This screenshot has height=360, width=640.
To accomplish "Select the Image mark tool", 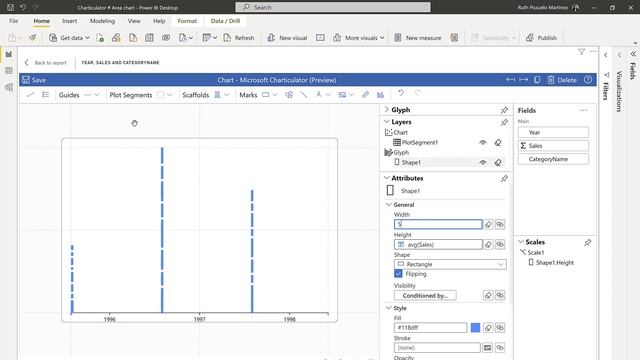I will pos(342,95).
